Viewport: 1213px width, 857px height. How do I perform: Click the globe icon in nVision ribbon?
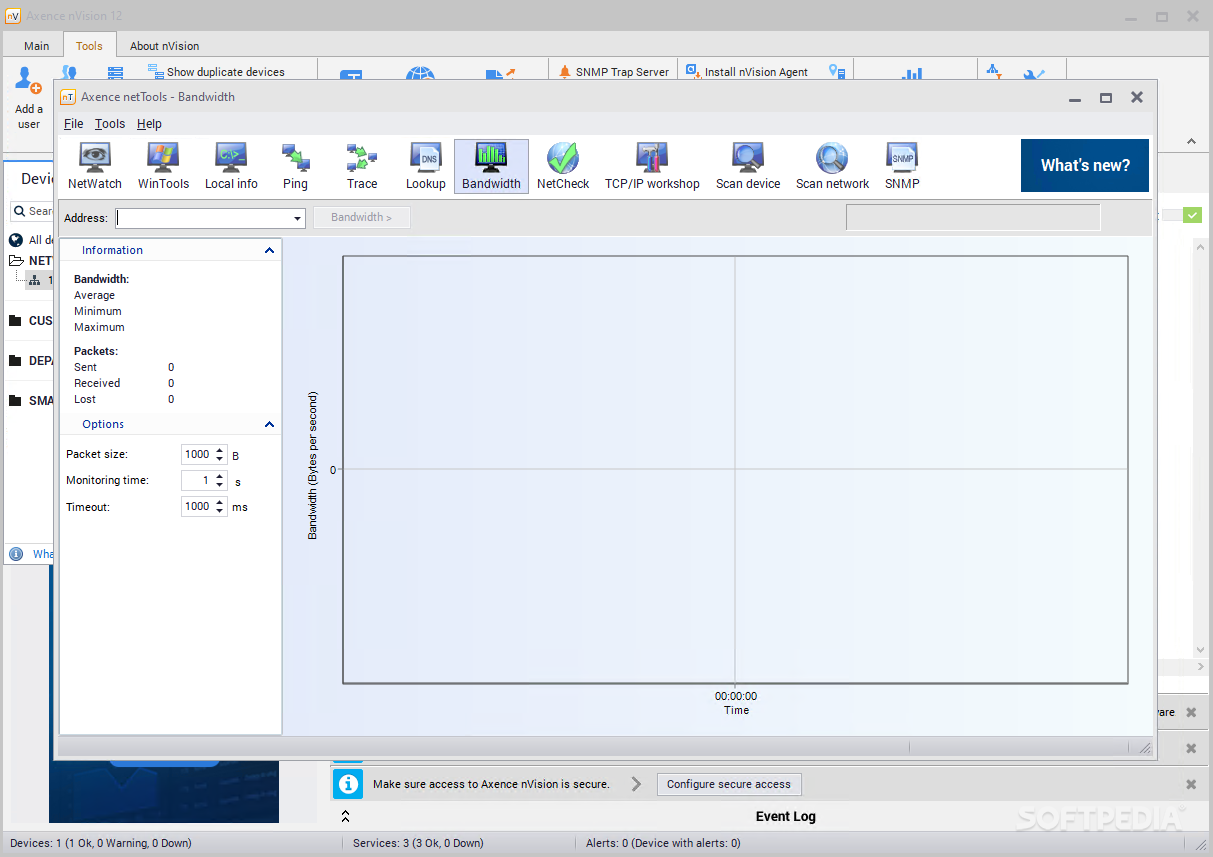click(x=420, y=74)
